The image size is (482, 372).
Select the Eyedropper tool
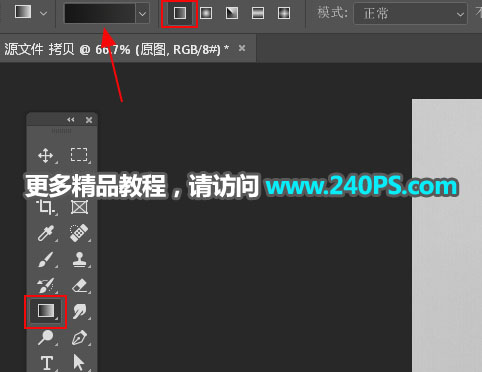46,233
